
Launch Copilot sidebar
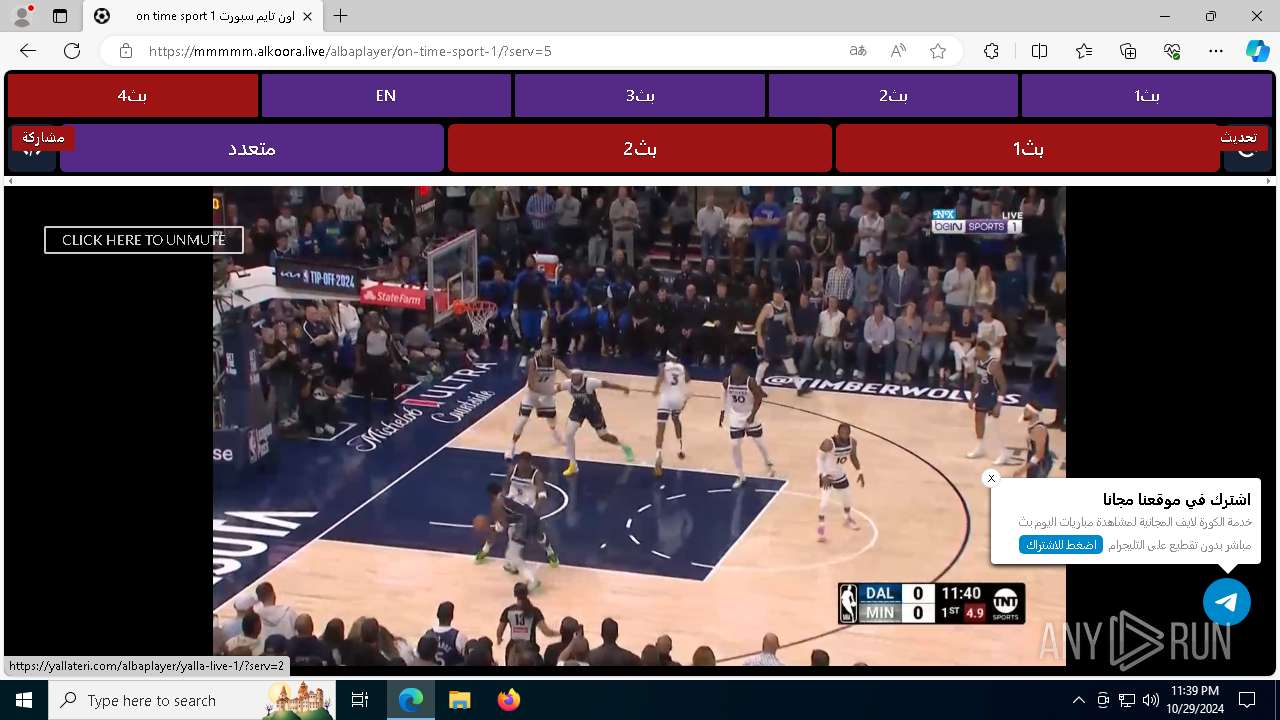[1257, 51]
